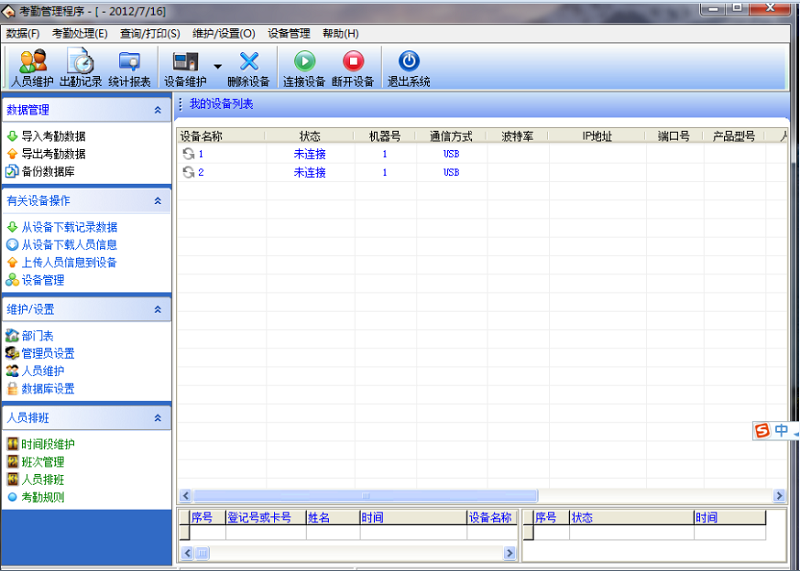Click the 退出系统 power icon
Image resolution: width=800 pixels, height=571 pixels.
click(x=409, y=61)
